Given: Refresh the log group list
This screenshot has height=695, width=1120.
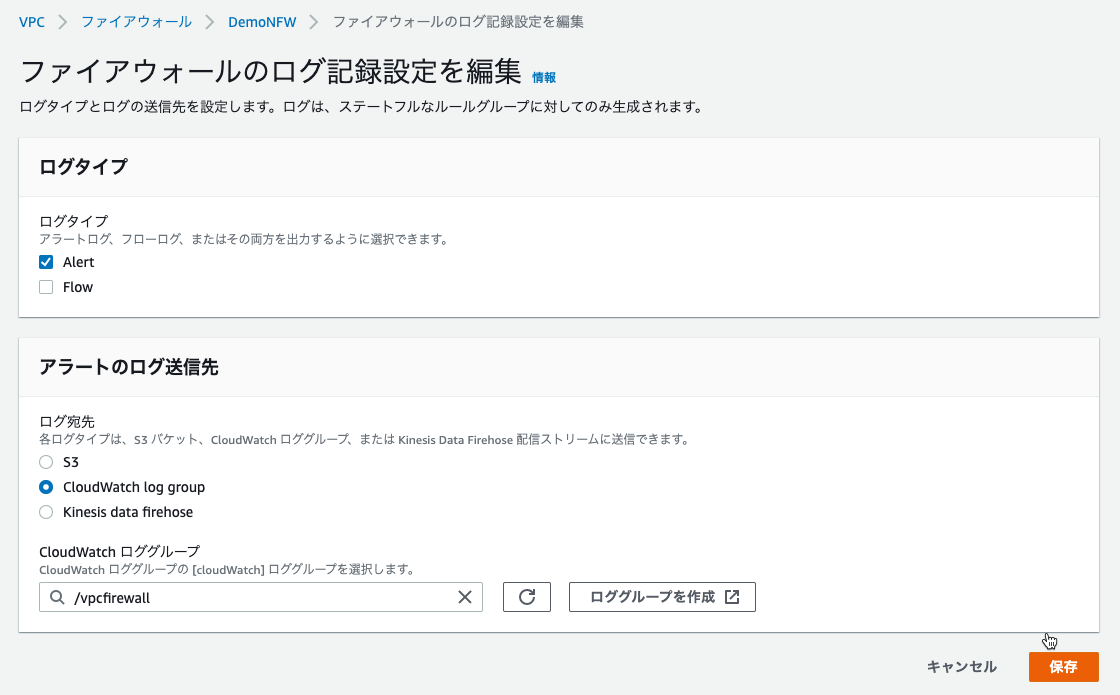Looking at the screenshot, I should 527,597.
